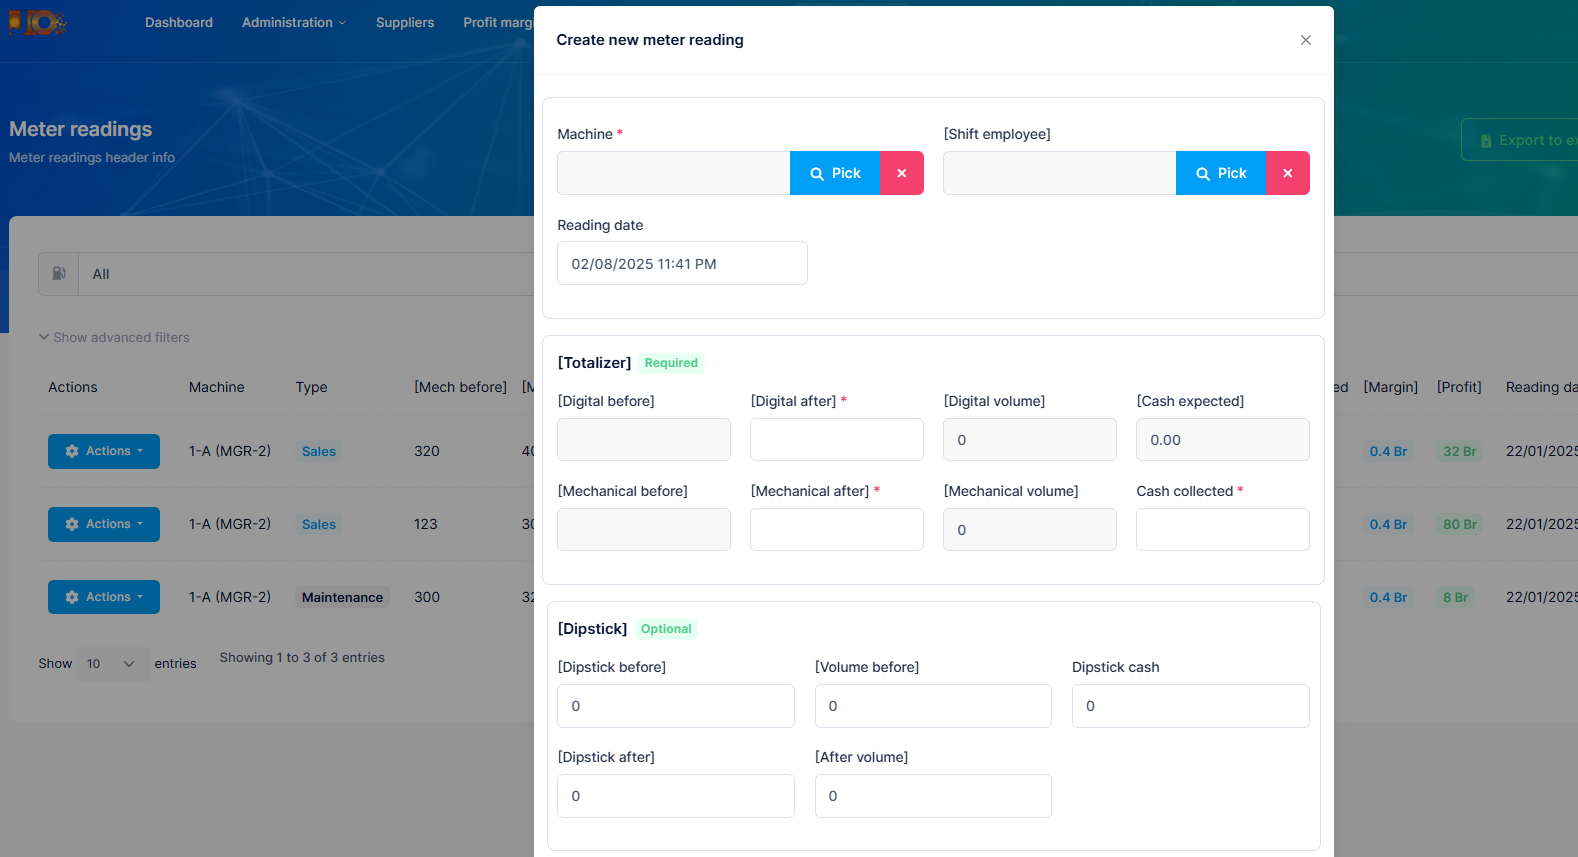Click the Cash collected input field

(1222, 530)
